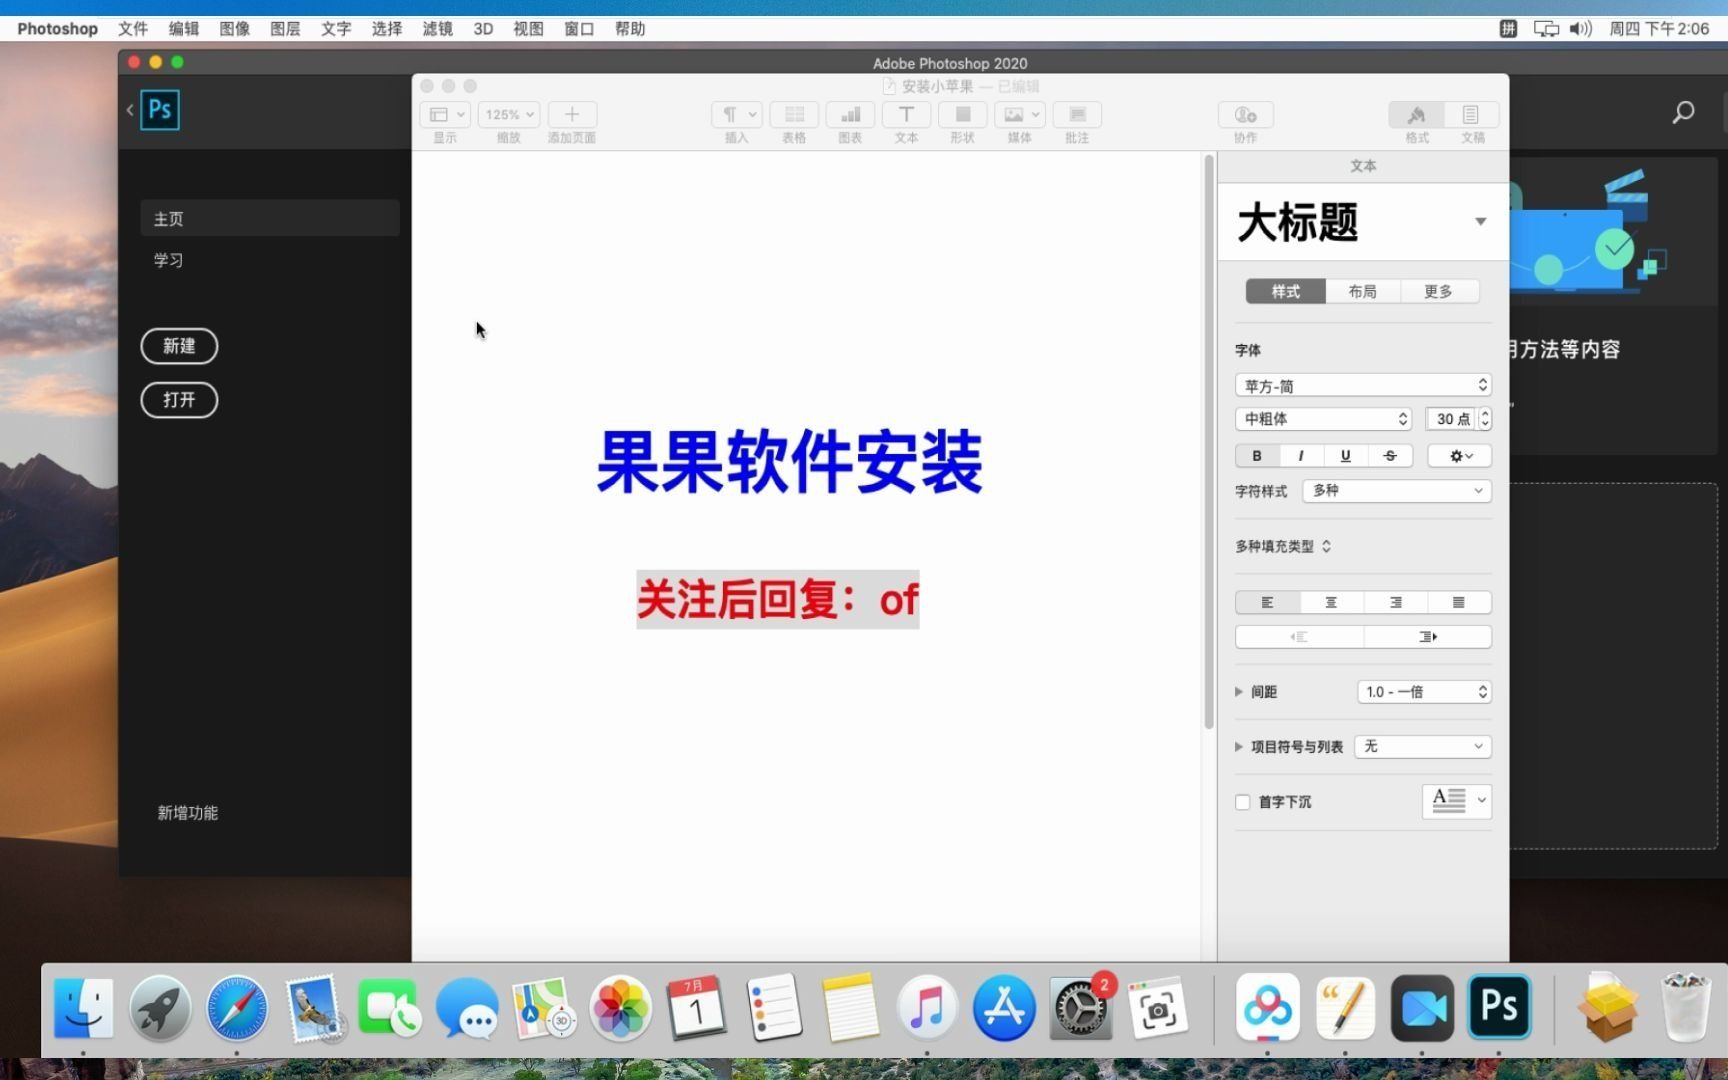Image resolution: width=1728 pixels, height=1080 pixels.
Task: Toggle underline U formatting
Action: [x=1345, y=456]
